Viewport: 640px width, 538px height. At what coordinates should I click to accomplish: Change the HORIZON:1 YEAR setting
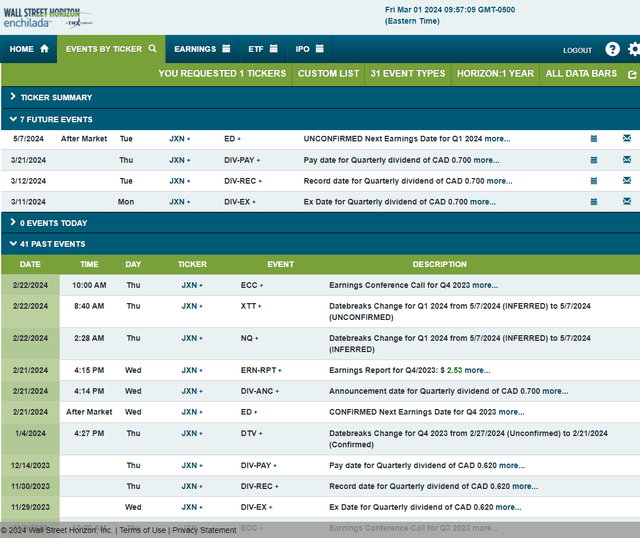pyautogui.click(x=495, y=73)
